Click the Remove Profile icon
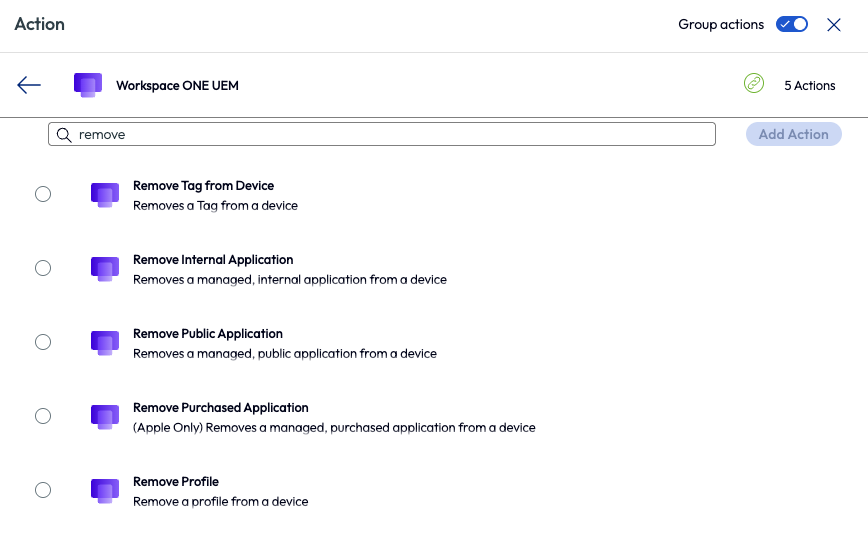Screen dimensions: 868x551 coord(105,491)
